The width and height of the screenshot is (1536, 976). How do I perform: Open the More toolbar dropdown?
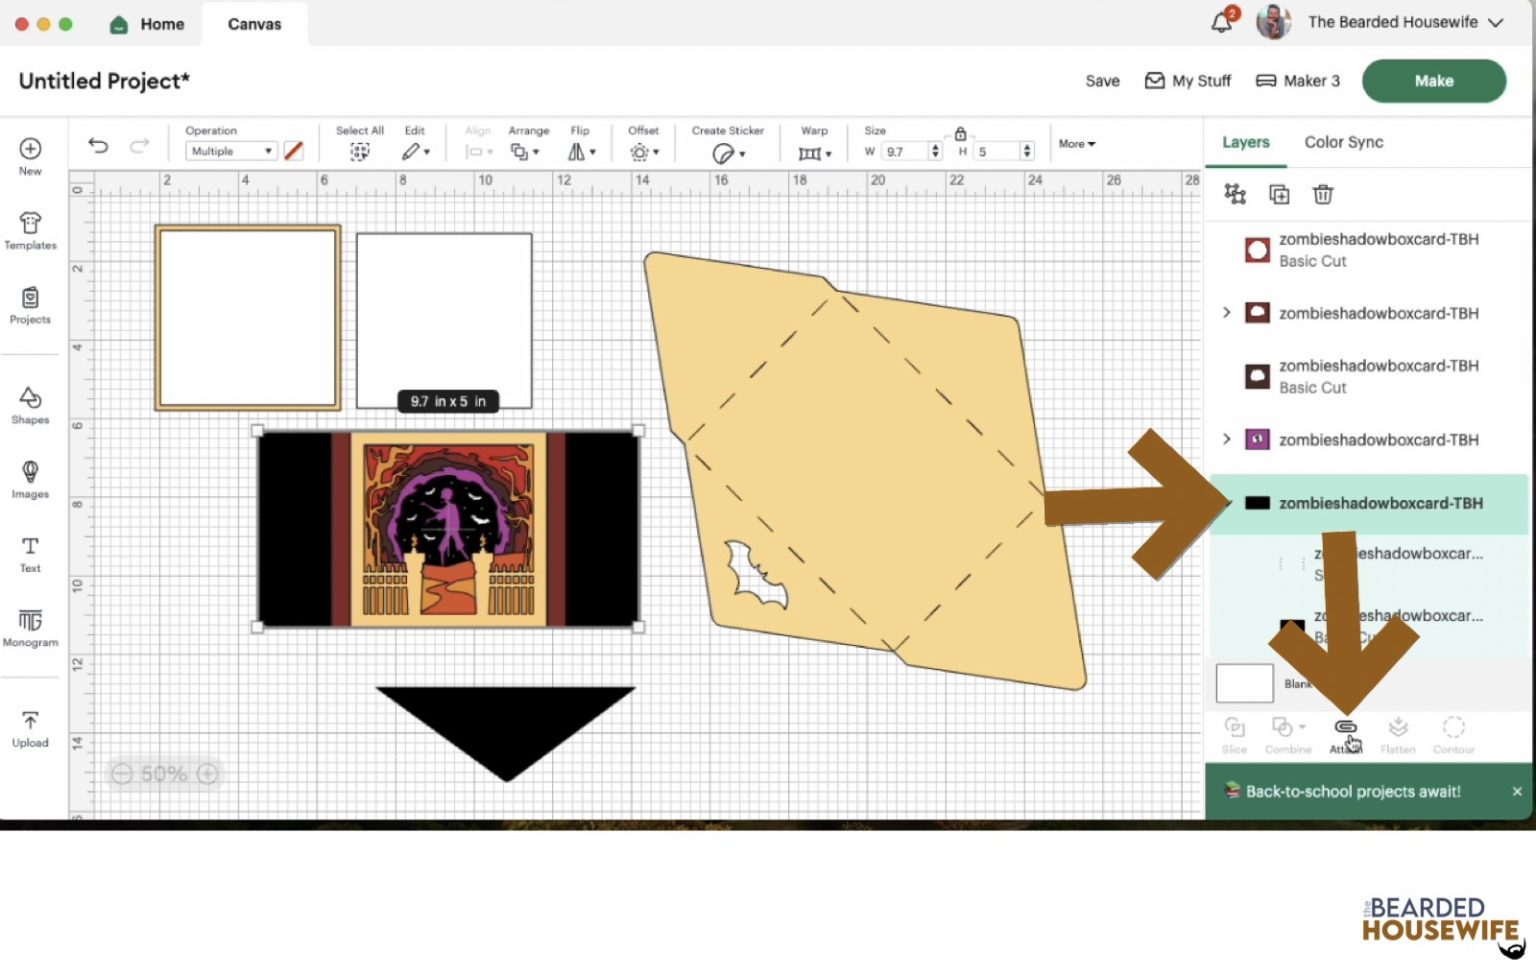(1076, 144)
